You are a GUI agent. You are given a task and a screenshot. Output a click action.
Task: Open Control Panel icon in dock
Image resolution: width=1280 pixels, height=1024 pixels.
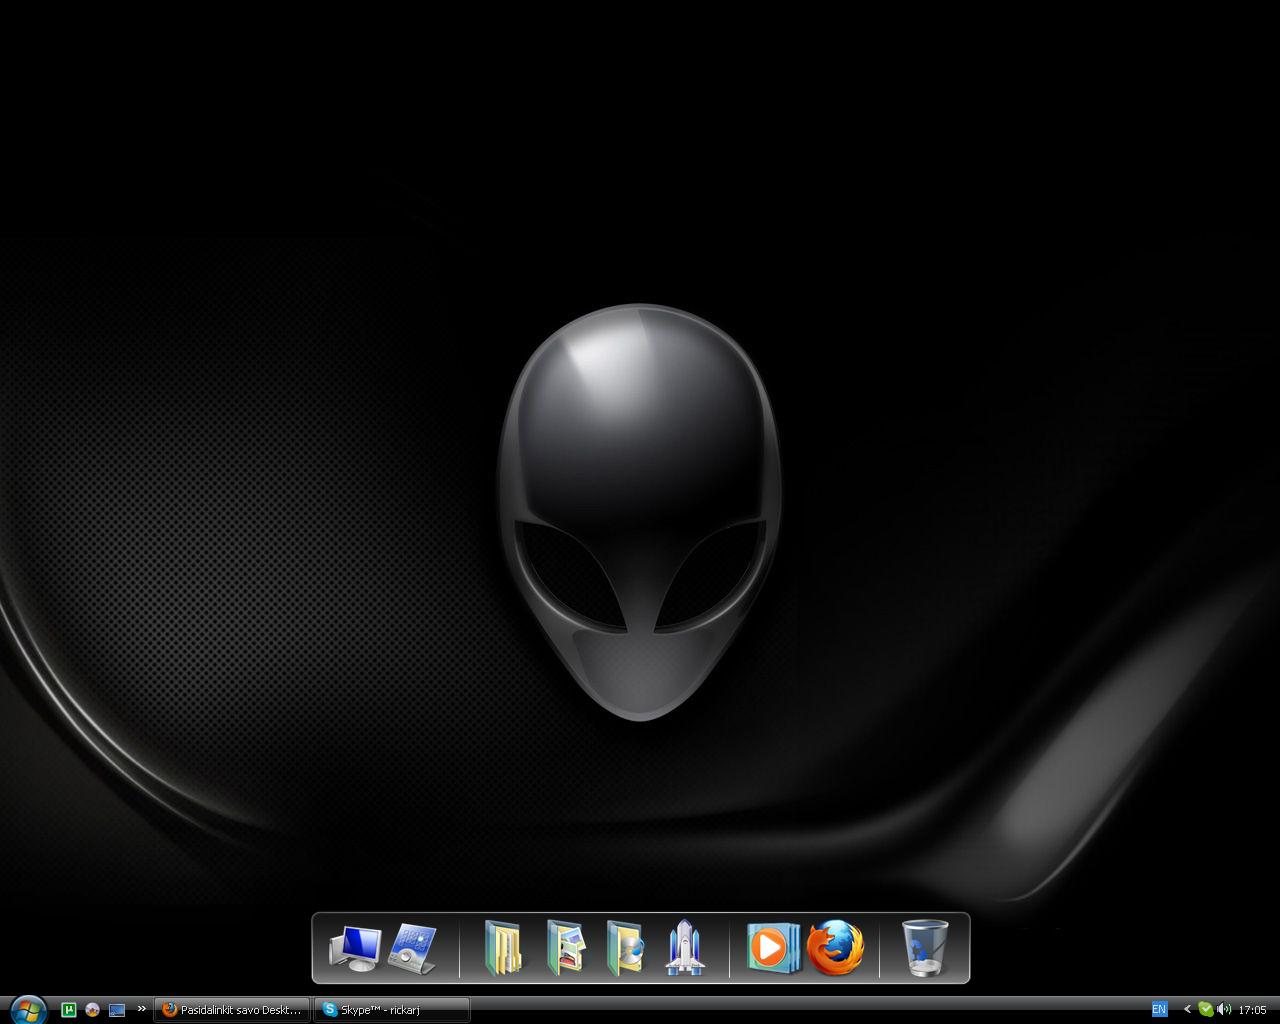coord(412,948)
